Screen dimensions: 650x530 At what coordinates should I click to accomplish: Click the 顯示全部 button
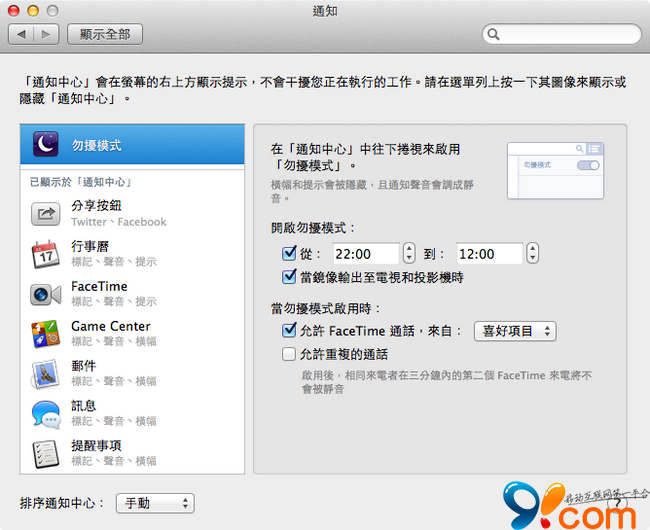pyautogui.click(x=105, y=34)
